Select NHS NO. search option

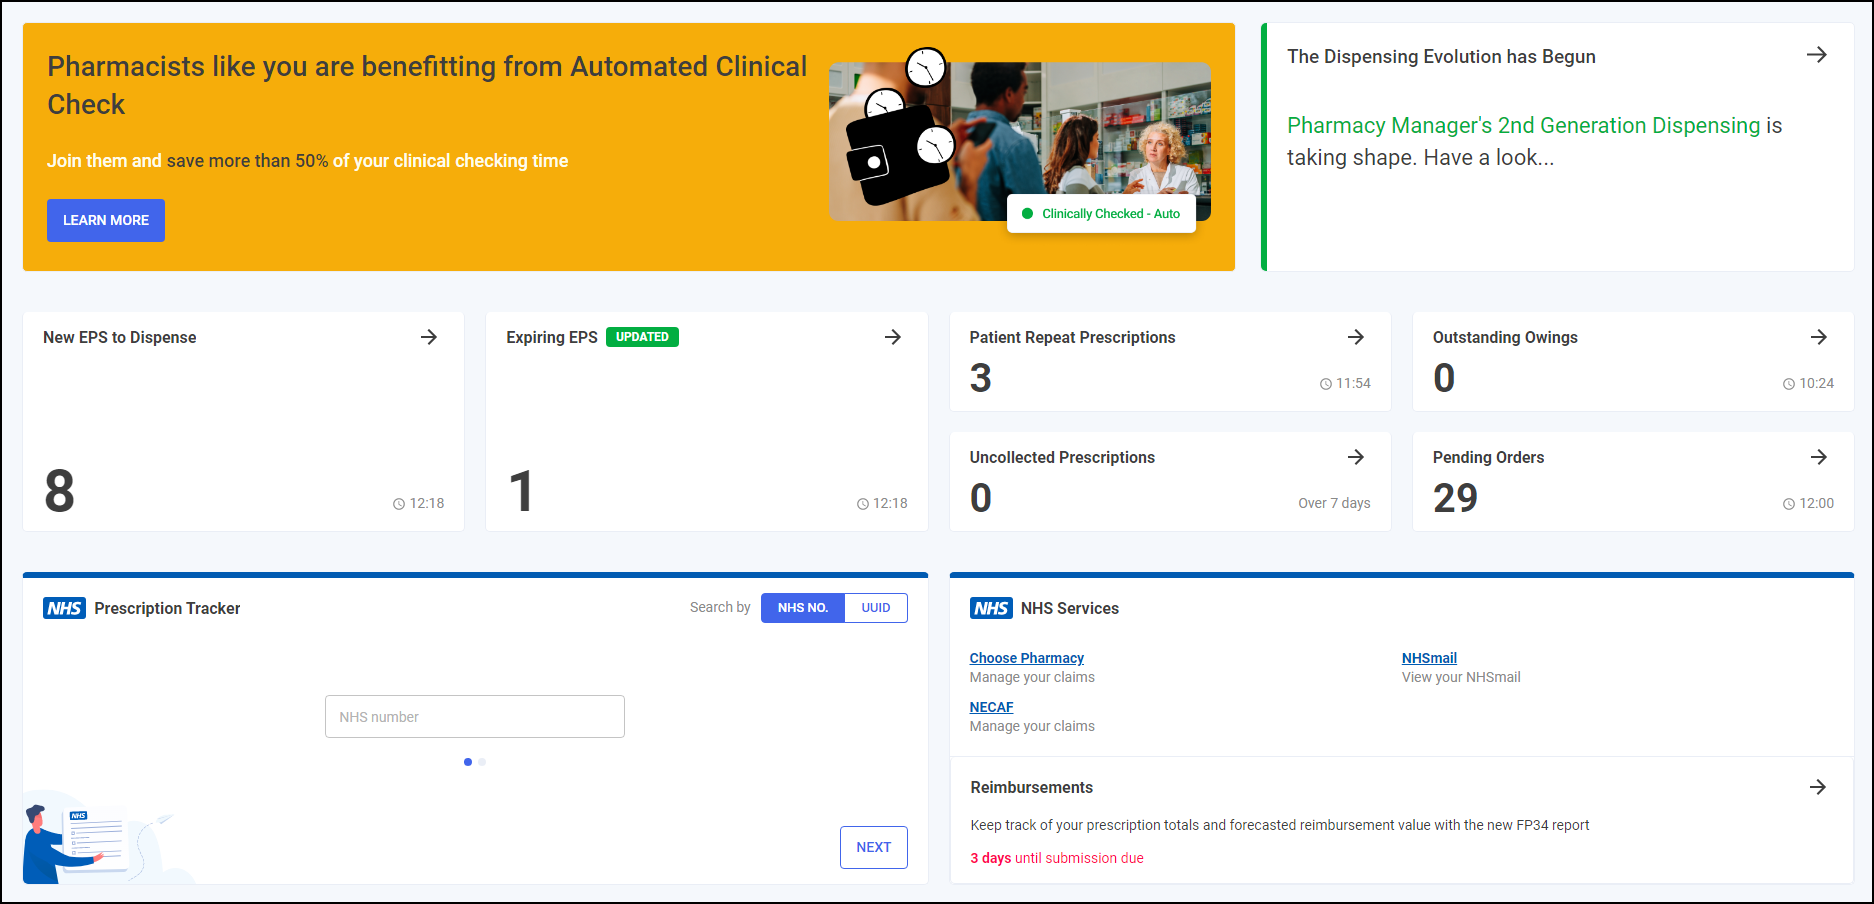[x=803, y=608]
